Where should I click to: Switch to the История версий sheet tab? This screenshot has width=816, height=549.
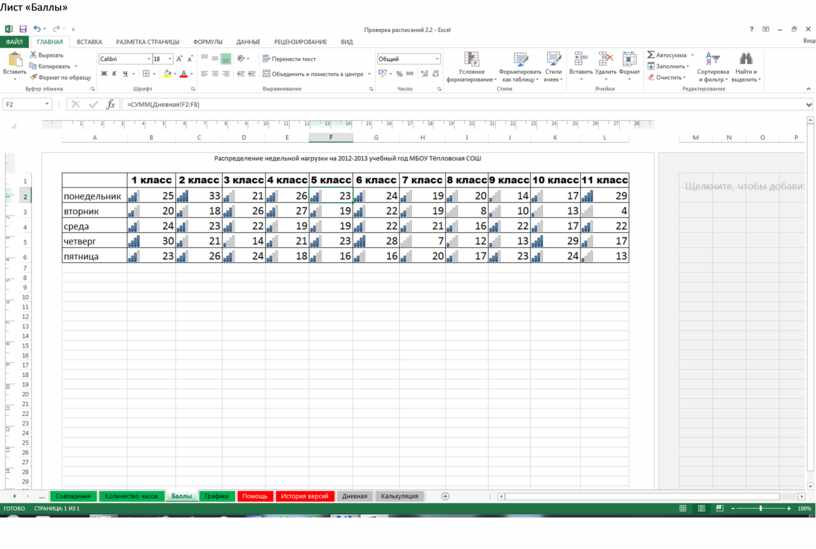coord(304,496)
